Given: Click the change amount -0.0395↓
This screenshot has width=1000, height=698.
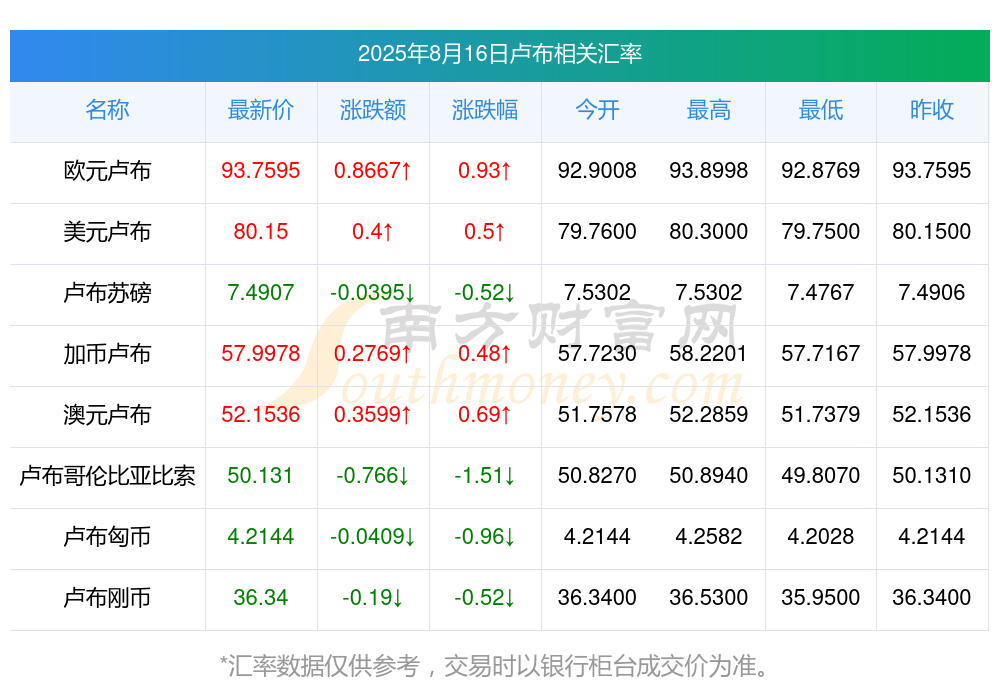Looking at the screenshot, I should [373, 292].
